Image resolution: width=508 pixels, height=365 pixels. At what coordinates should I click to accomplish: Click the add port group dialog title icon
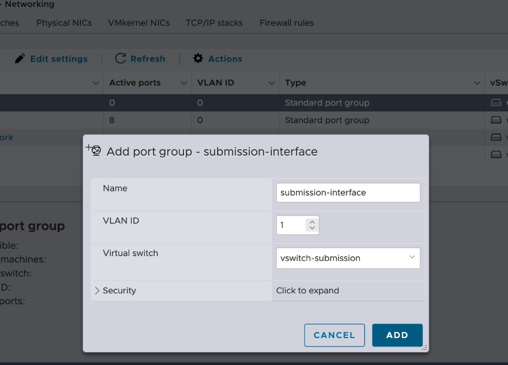coord(94,150)
